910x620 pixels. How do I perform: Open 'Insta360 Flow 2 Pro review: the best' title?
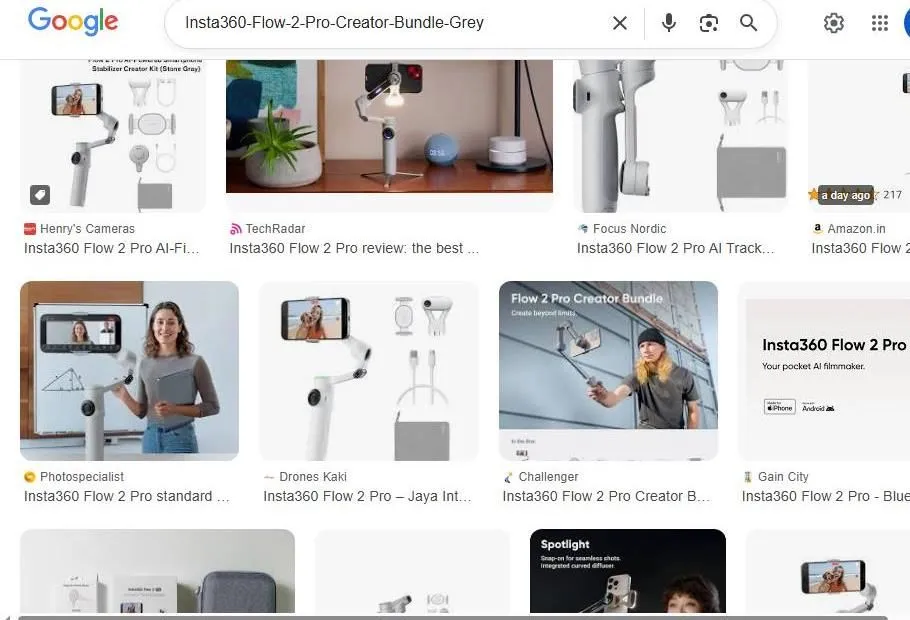pos(354,248)
